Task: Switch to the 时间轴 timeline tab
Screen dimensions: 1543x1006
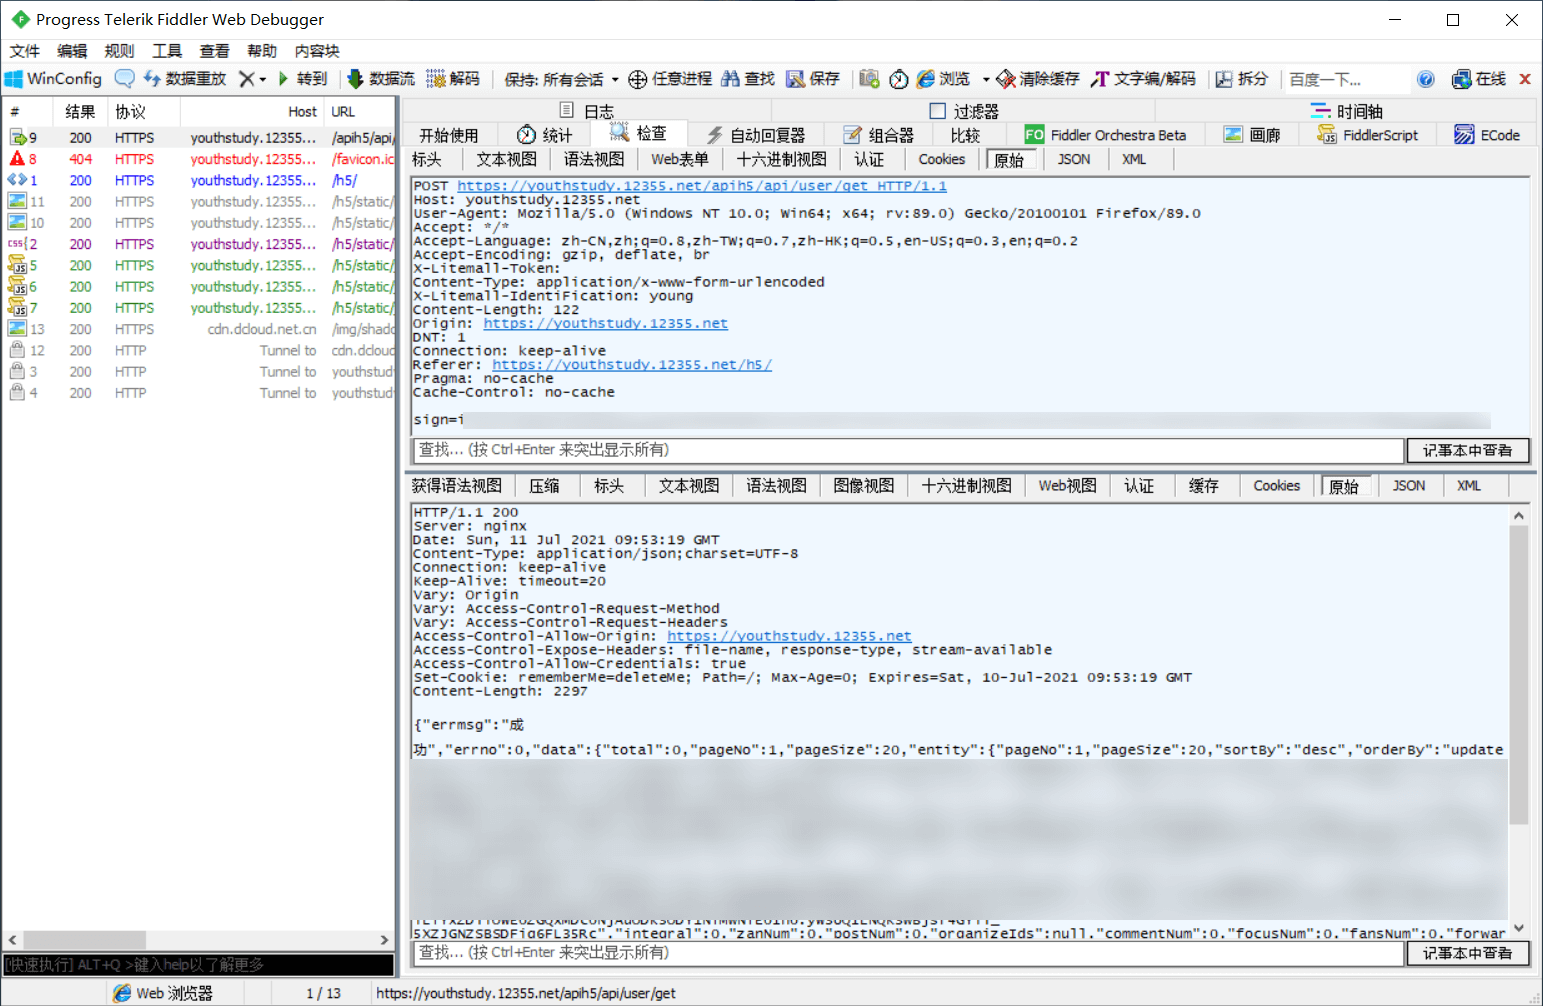Action: [x=1347, y=111]
